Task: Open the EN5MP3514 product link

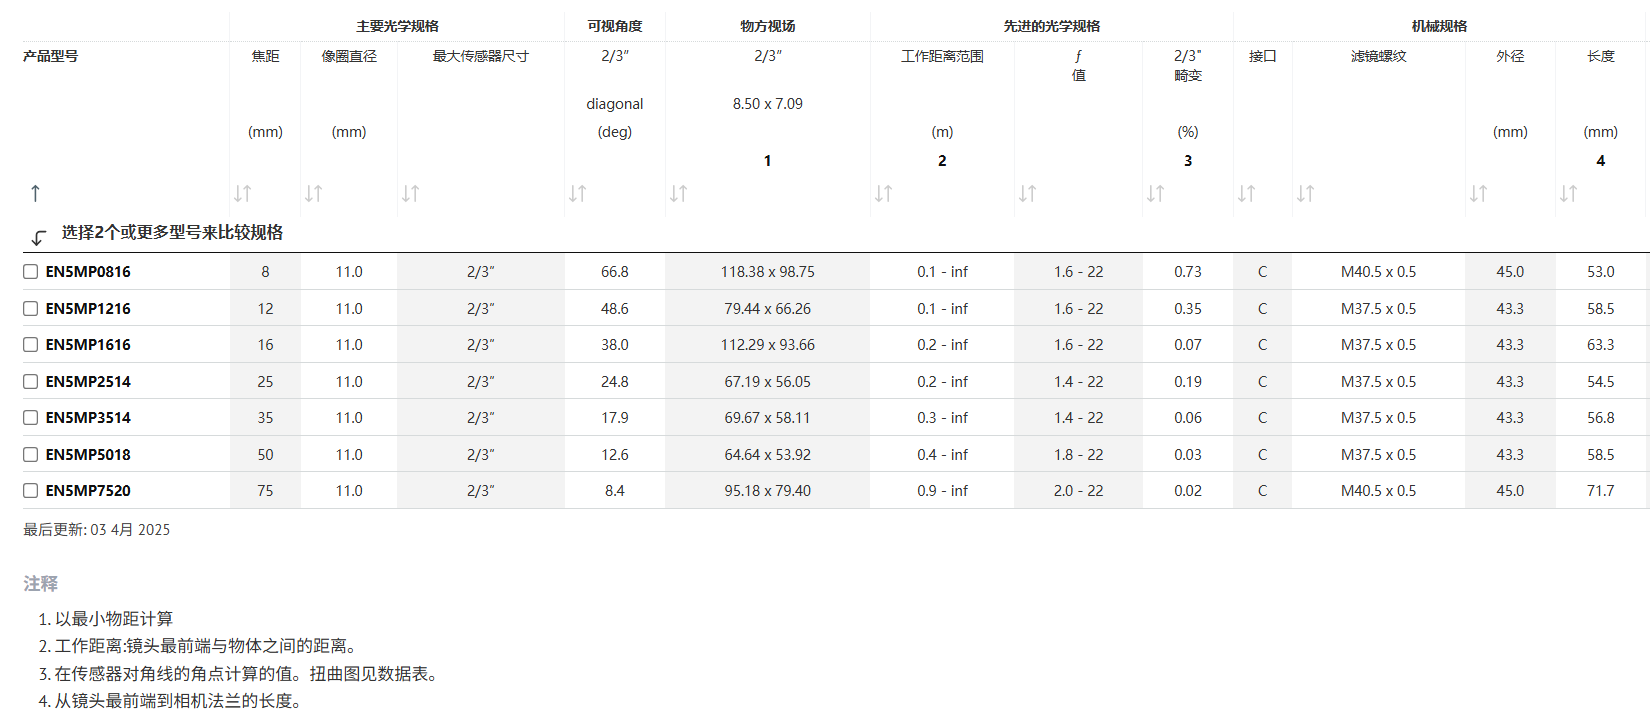Action: [88, 418]
